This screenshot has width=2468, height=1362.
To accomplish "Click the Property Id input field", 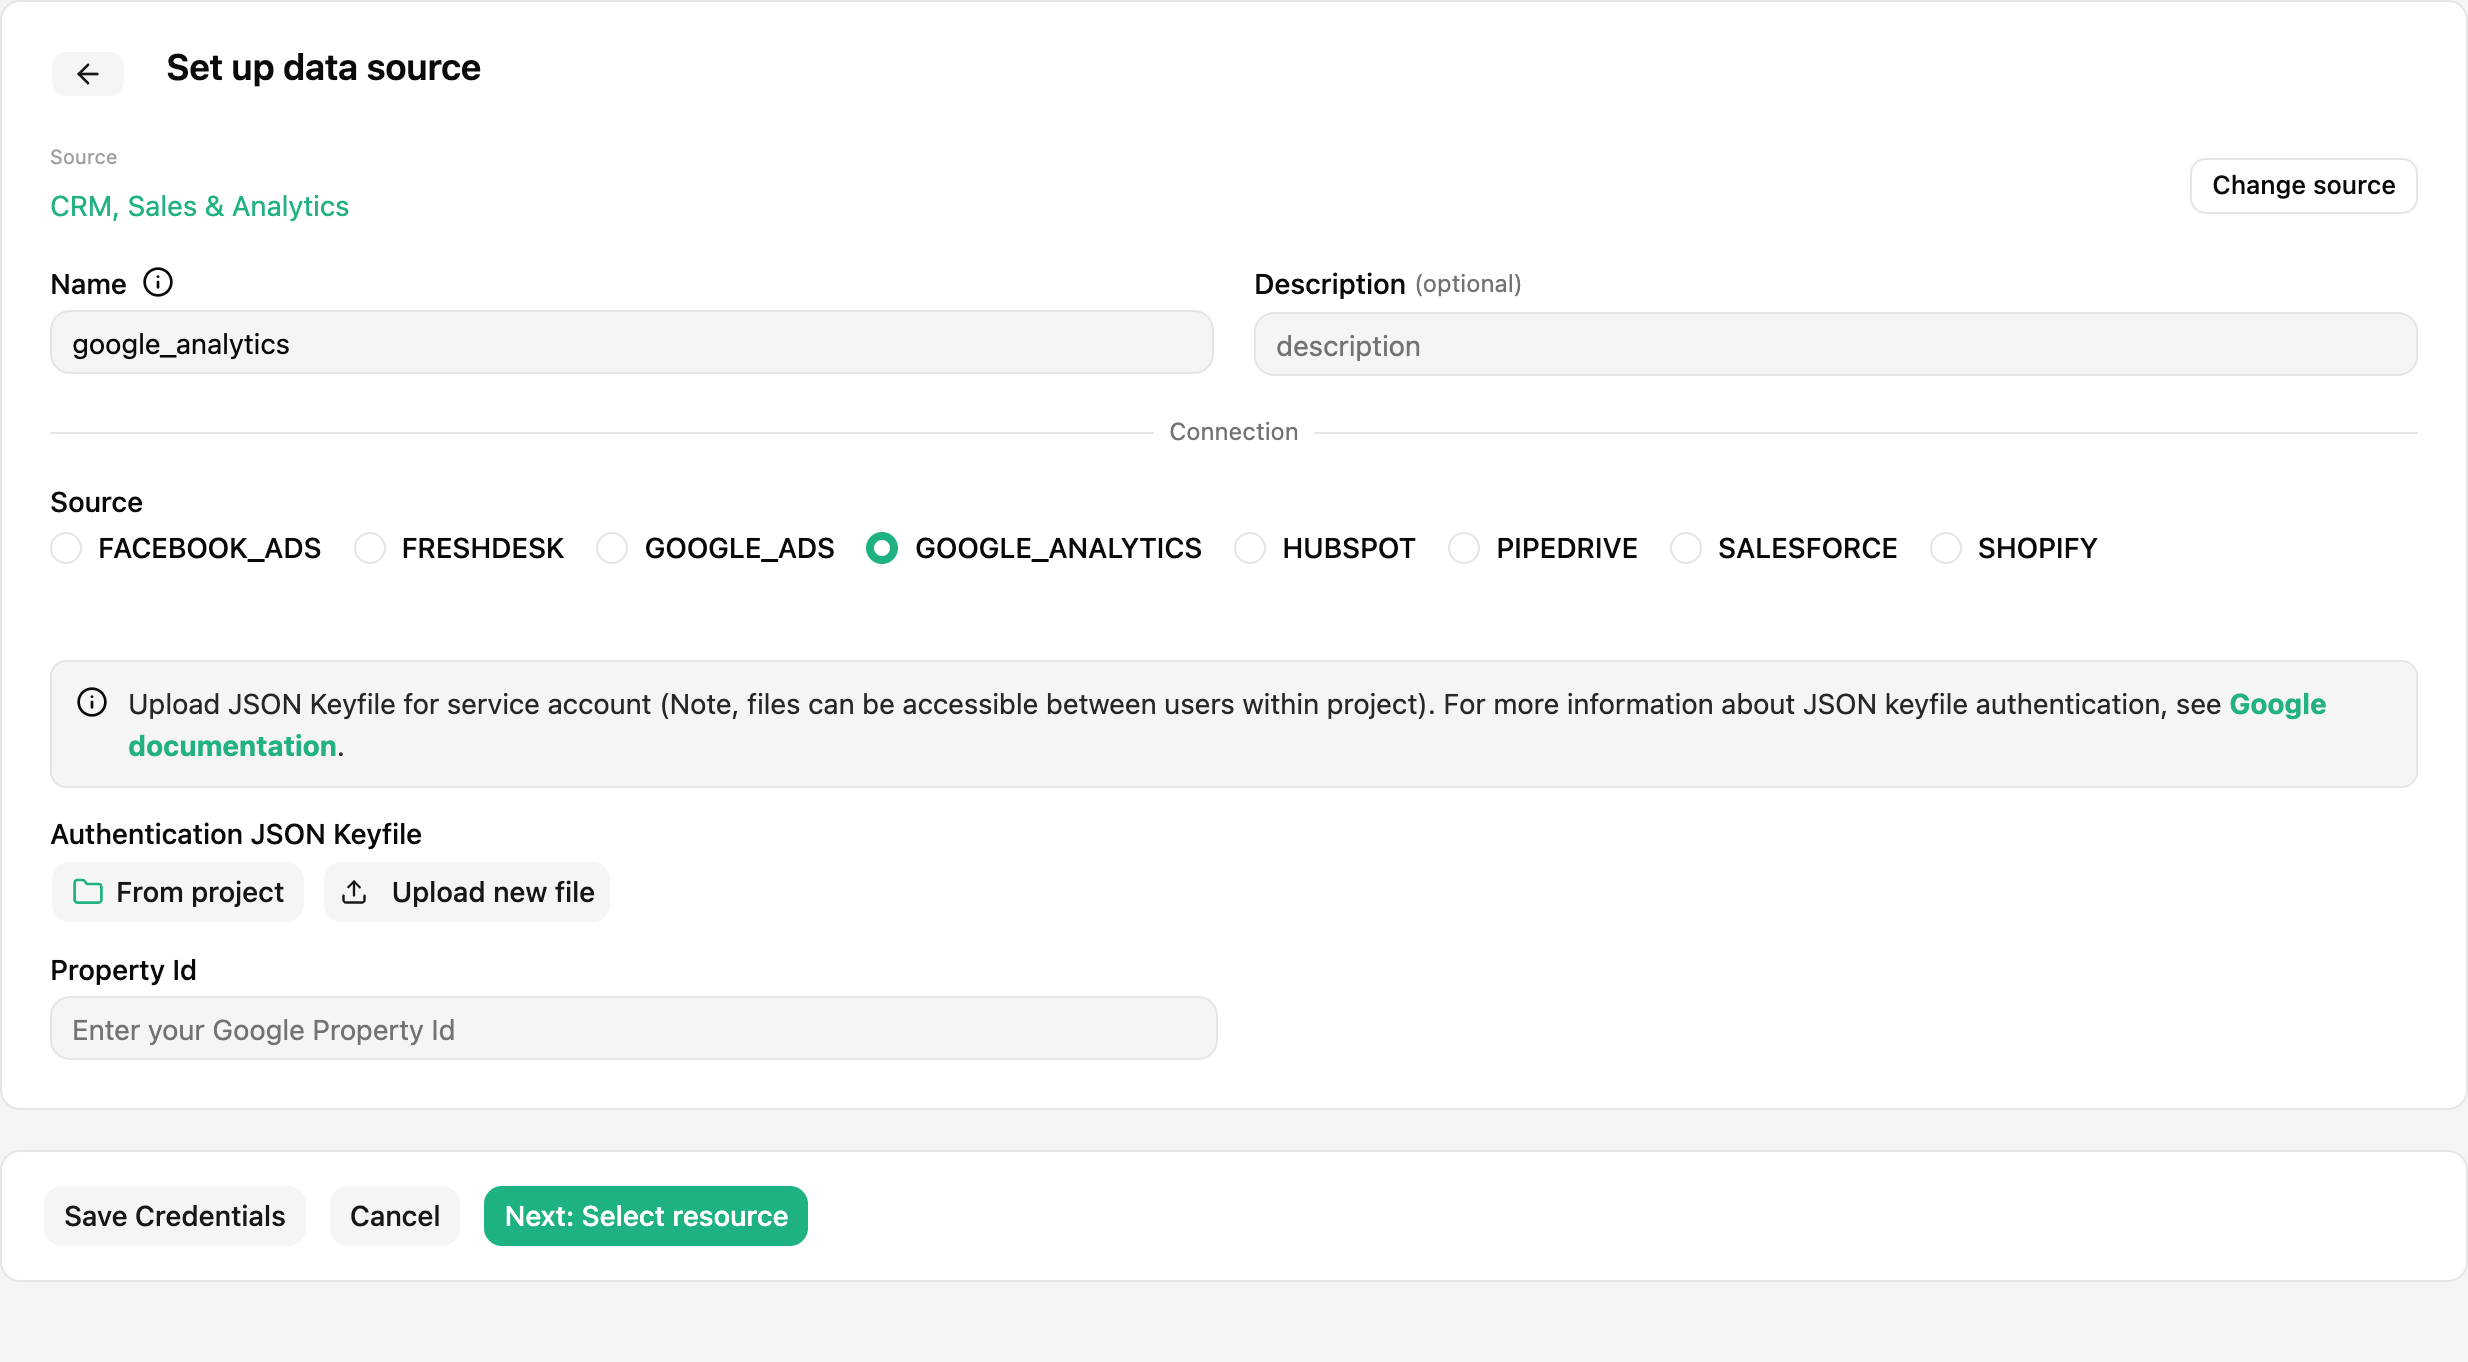I will click(634, 1029).
